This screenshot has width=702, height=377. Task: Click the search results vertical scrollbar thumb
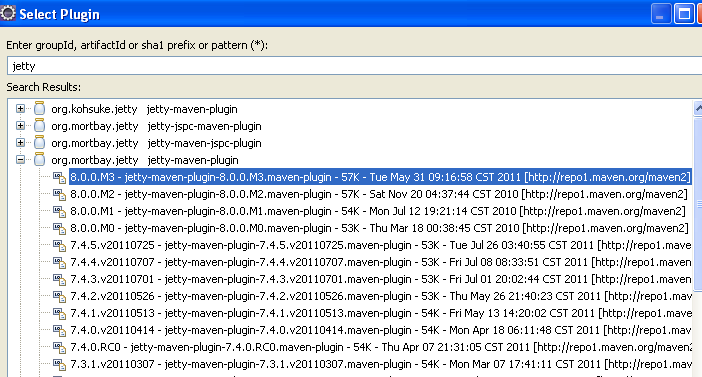coord(698,204)
